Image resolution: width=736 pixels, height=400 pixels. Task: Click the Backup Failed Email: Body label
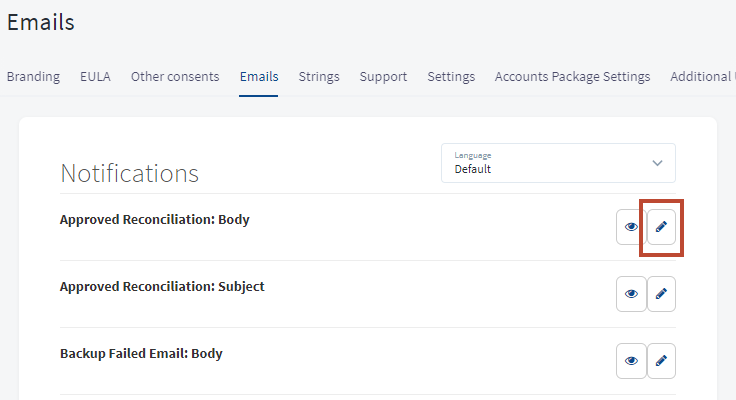[x=141, y=354]
